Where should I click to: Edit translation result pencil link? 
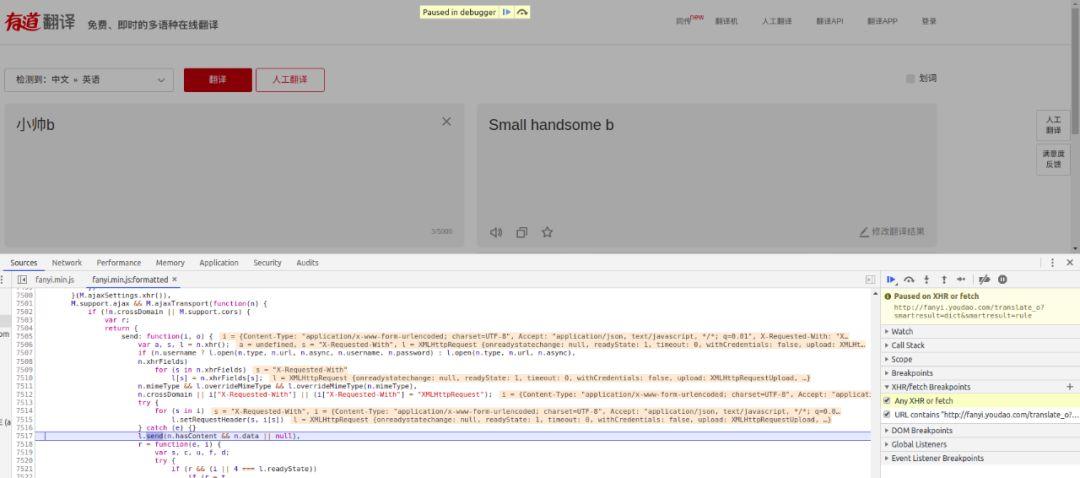tap(892, 232)
